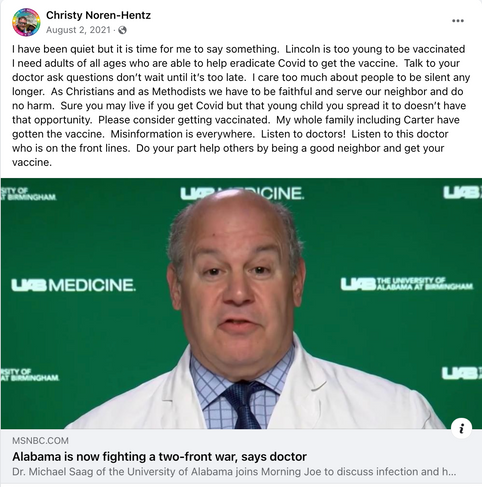Click the globe public audience icon
The image size is (482, 487).
click(122, 30)
